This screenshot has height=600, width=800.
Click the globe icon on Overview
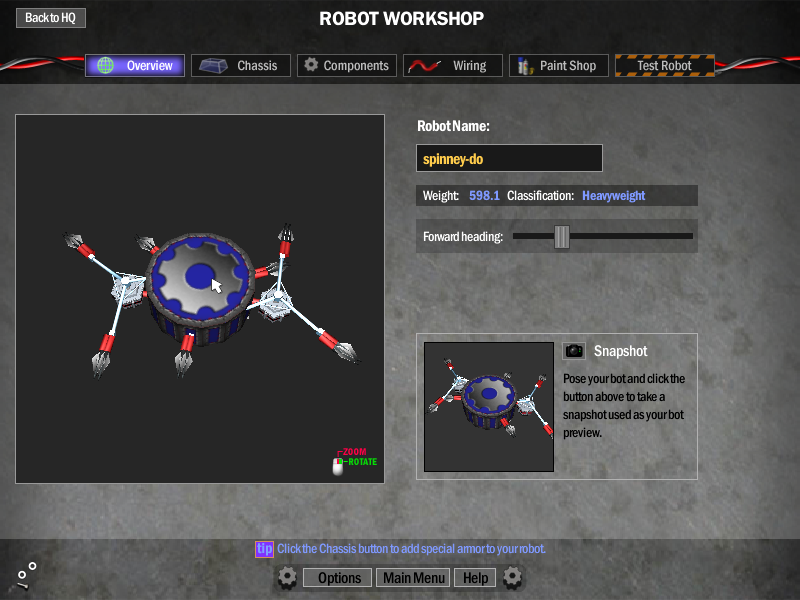(106, 65)
